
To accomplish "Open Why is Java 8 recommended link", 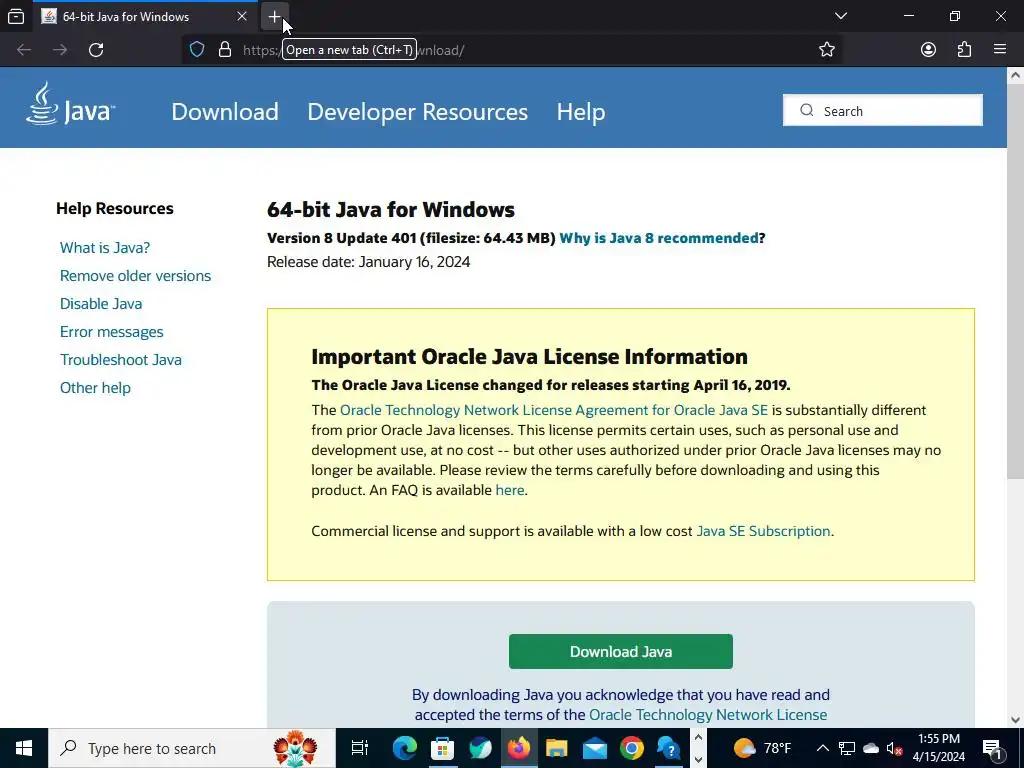I will click(x=659, y=238).
